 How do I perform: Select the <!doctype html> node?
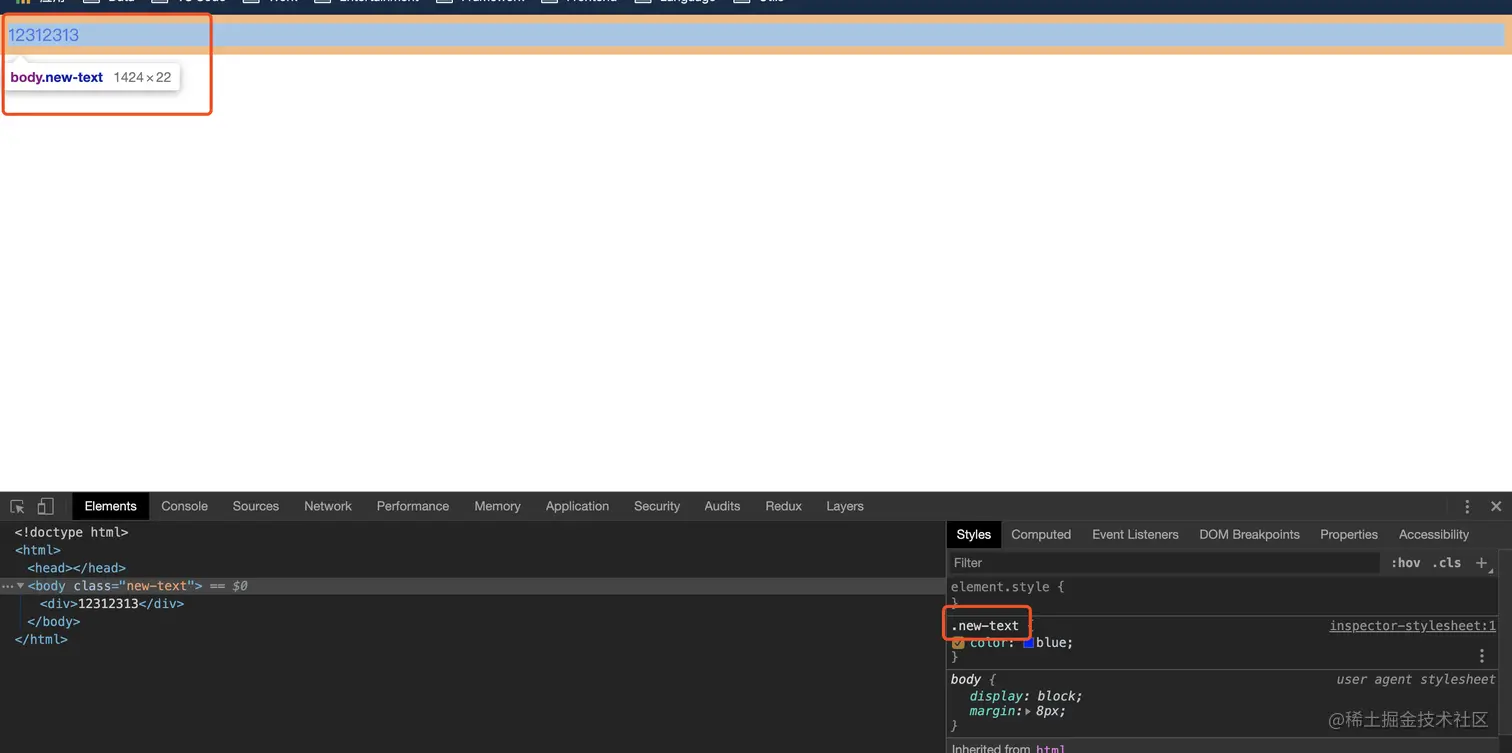[x=72, y=533]
